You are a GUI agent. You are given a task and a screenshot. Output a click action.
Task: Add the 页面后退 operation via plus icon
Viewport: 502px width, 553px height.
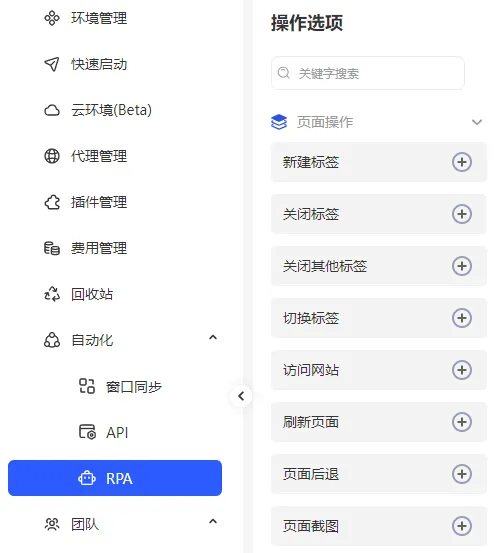click(x=462, y=474)
